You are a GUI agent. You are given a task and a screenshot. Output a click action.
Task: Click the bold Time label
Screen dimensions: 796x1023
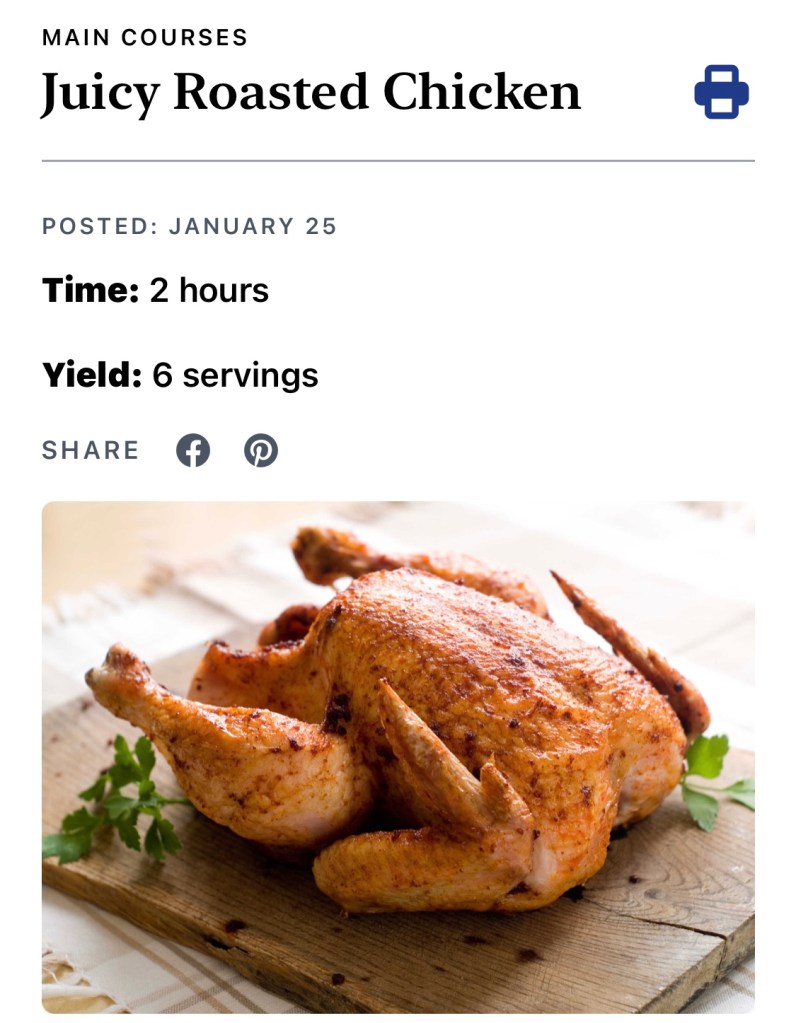coord(90,291)
